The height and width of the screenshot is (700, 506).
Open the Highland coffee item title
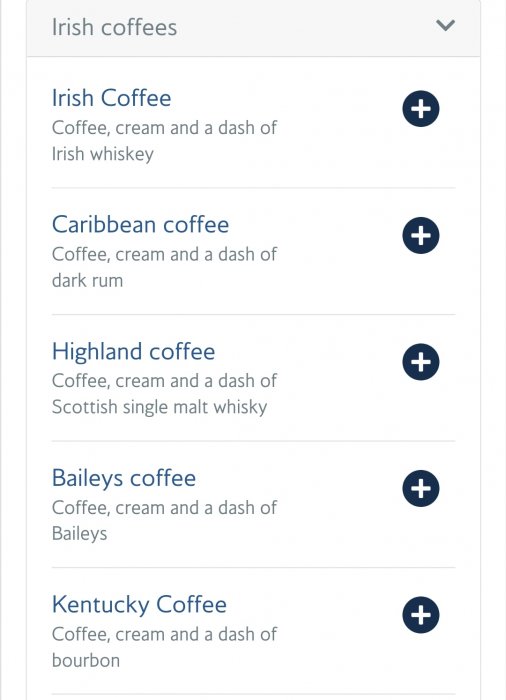coord(134,351)
